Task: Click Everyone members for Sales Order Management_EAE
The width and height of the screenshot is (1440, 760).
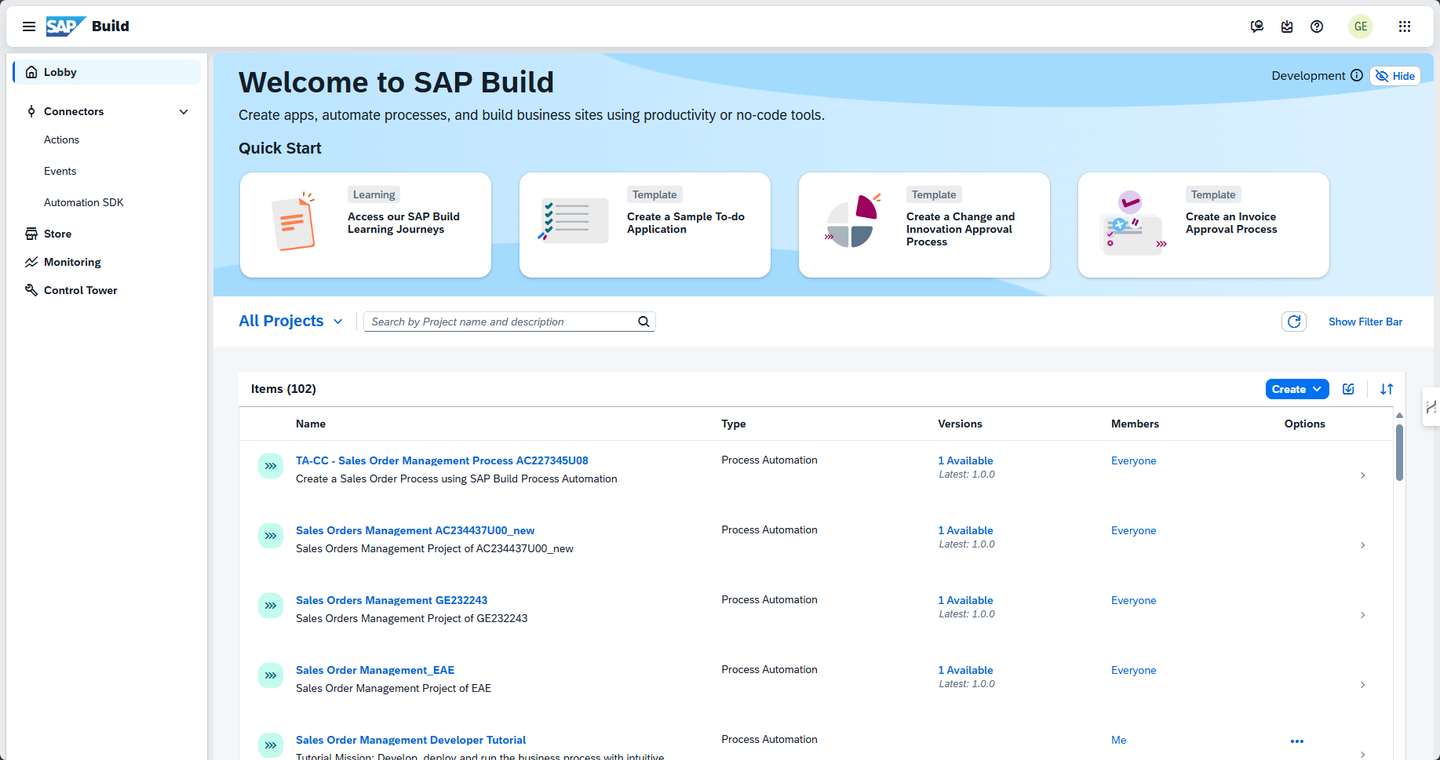Action: (1133, 671)
